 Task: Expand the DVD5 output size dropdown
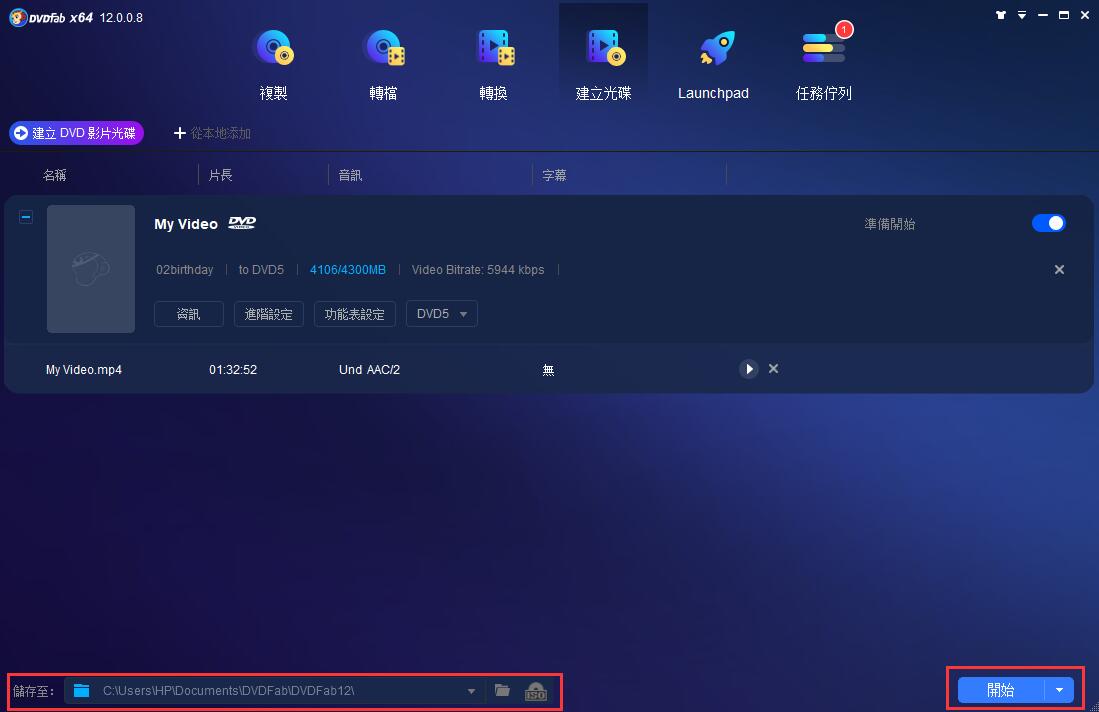[x=442, y=314]
